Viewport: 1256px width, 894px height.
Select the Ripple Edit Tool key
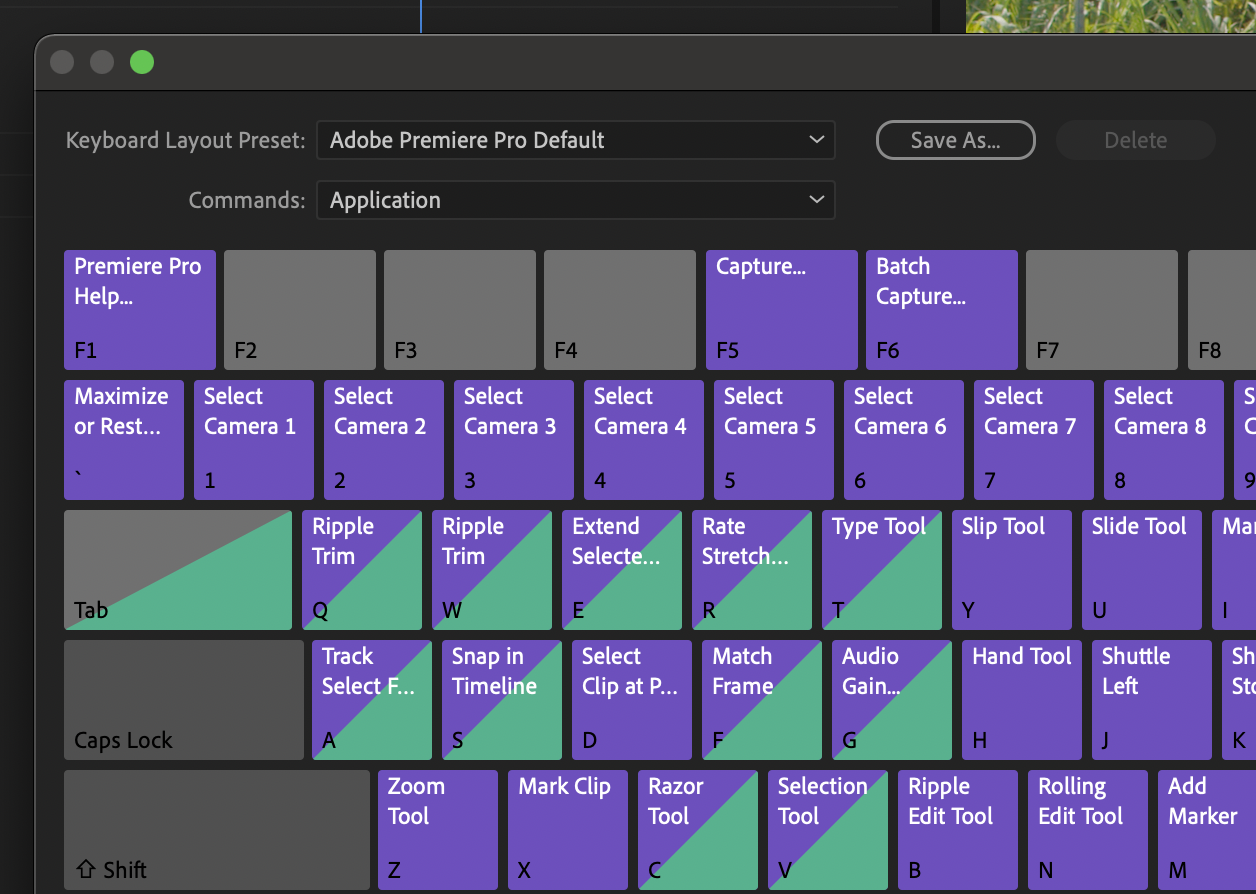click(956, 830)
